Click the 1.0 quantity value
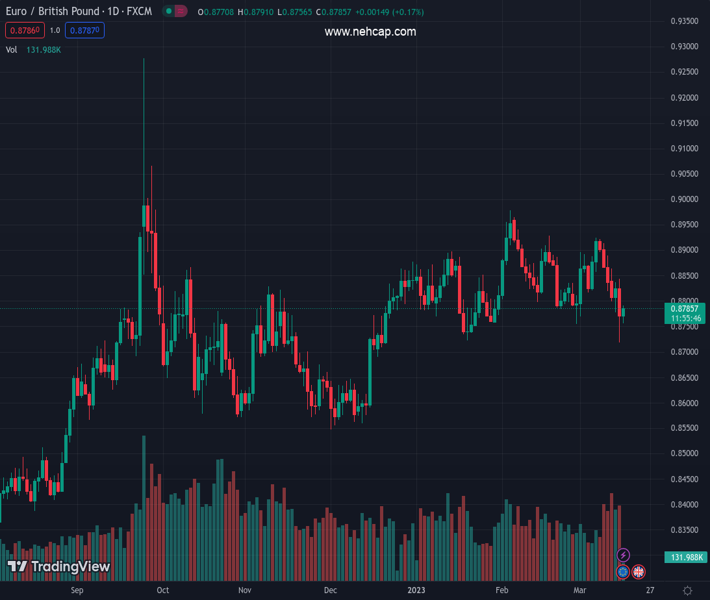Viewport: 710px width, 600px height. pos(55,30)
